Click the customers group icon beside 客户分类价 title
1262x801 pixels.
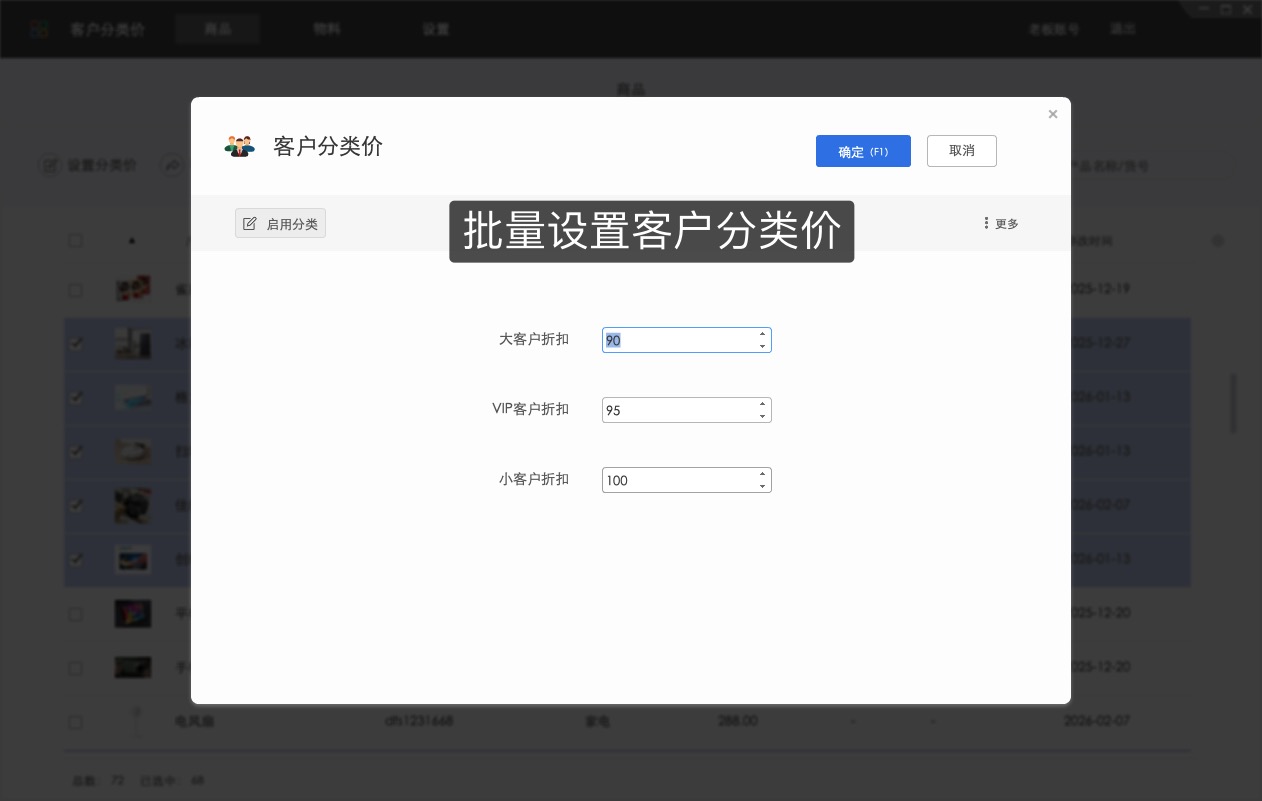point(239,146)
